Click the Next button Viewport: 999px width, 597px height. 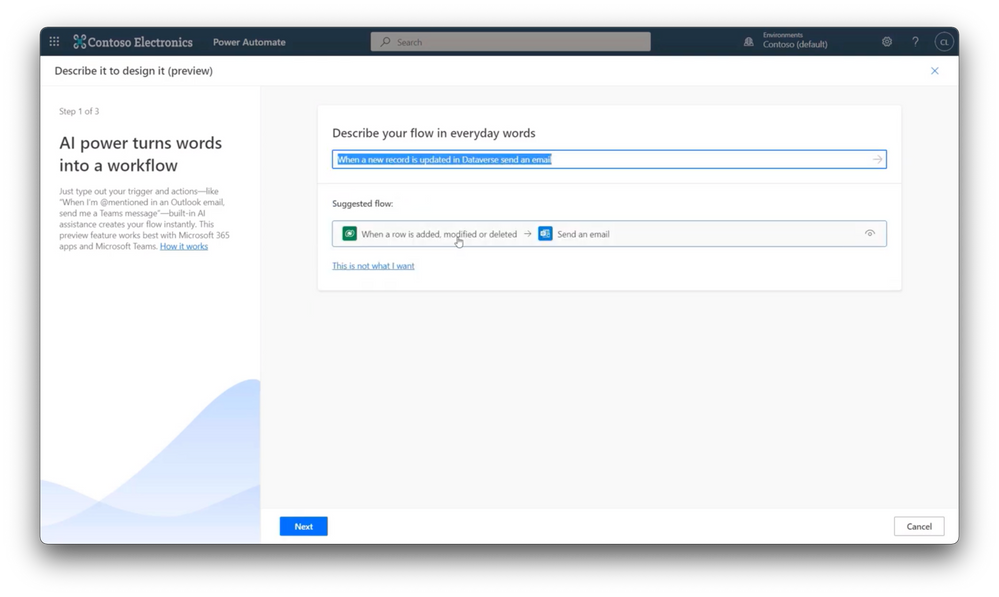pyautogui.click(x=303, y=526)
